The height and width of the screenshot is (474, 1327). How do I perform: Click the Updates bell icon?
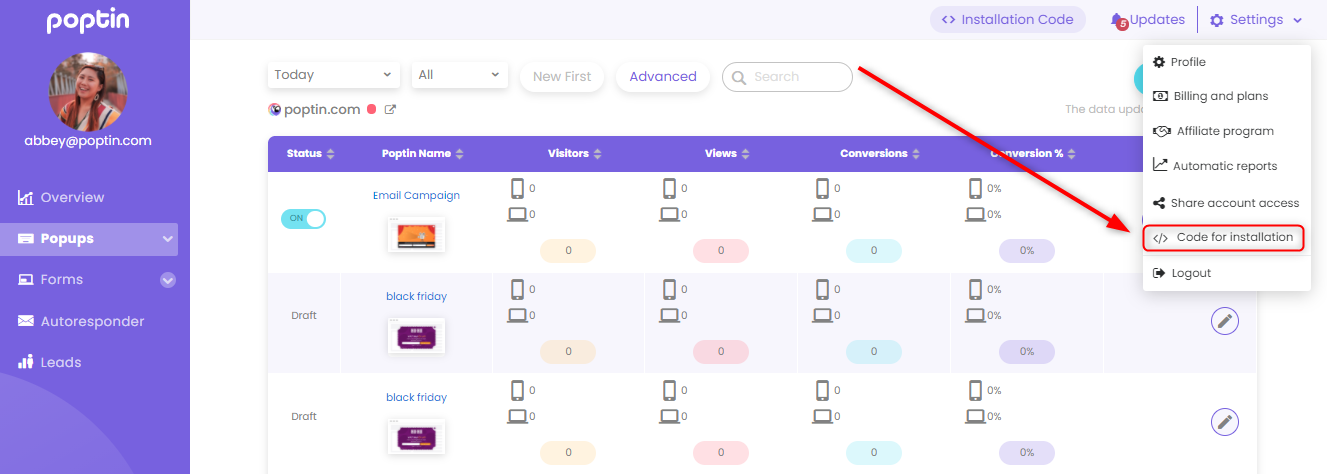click(1119, 20)
